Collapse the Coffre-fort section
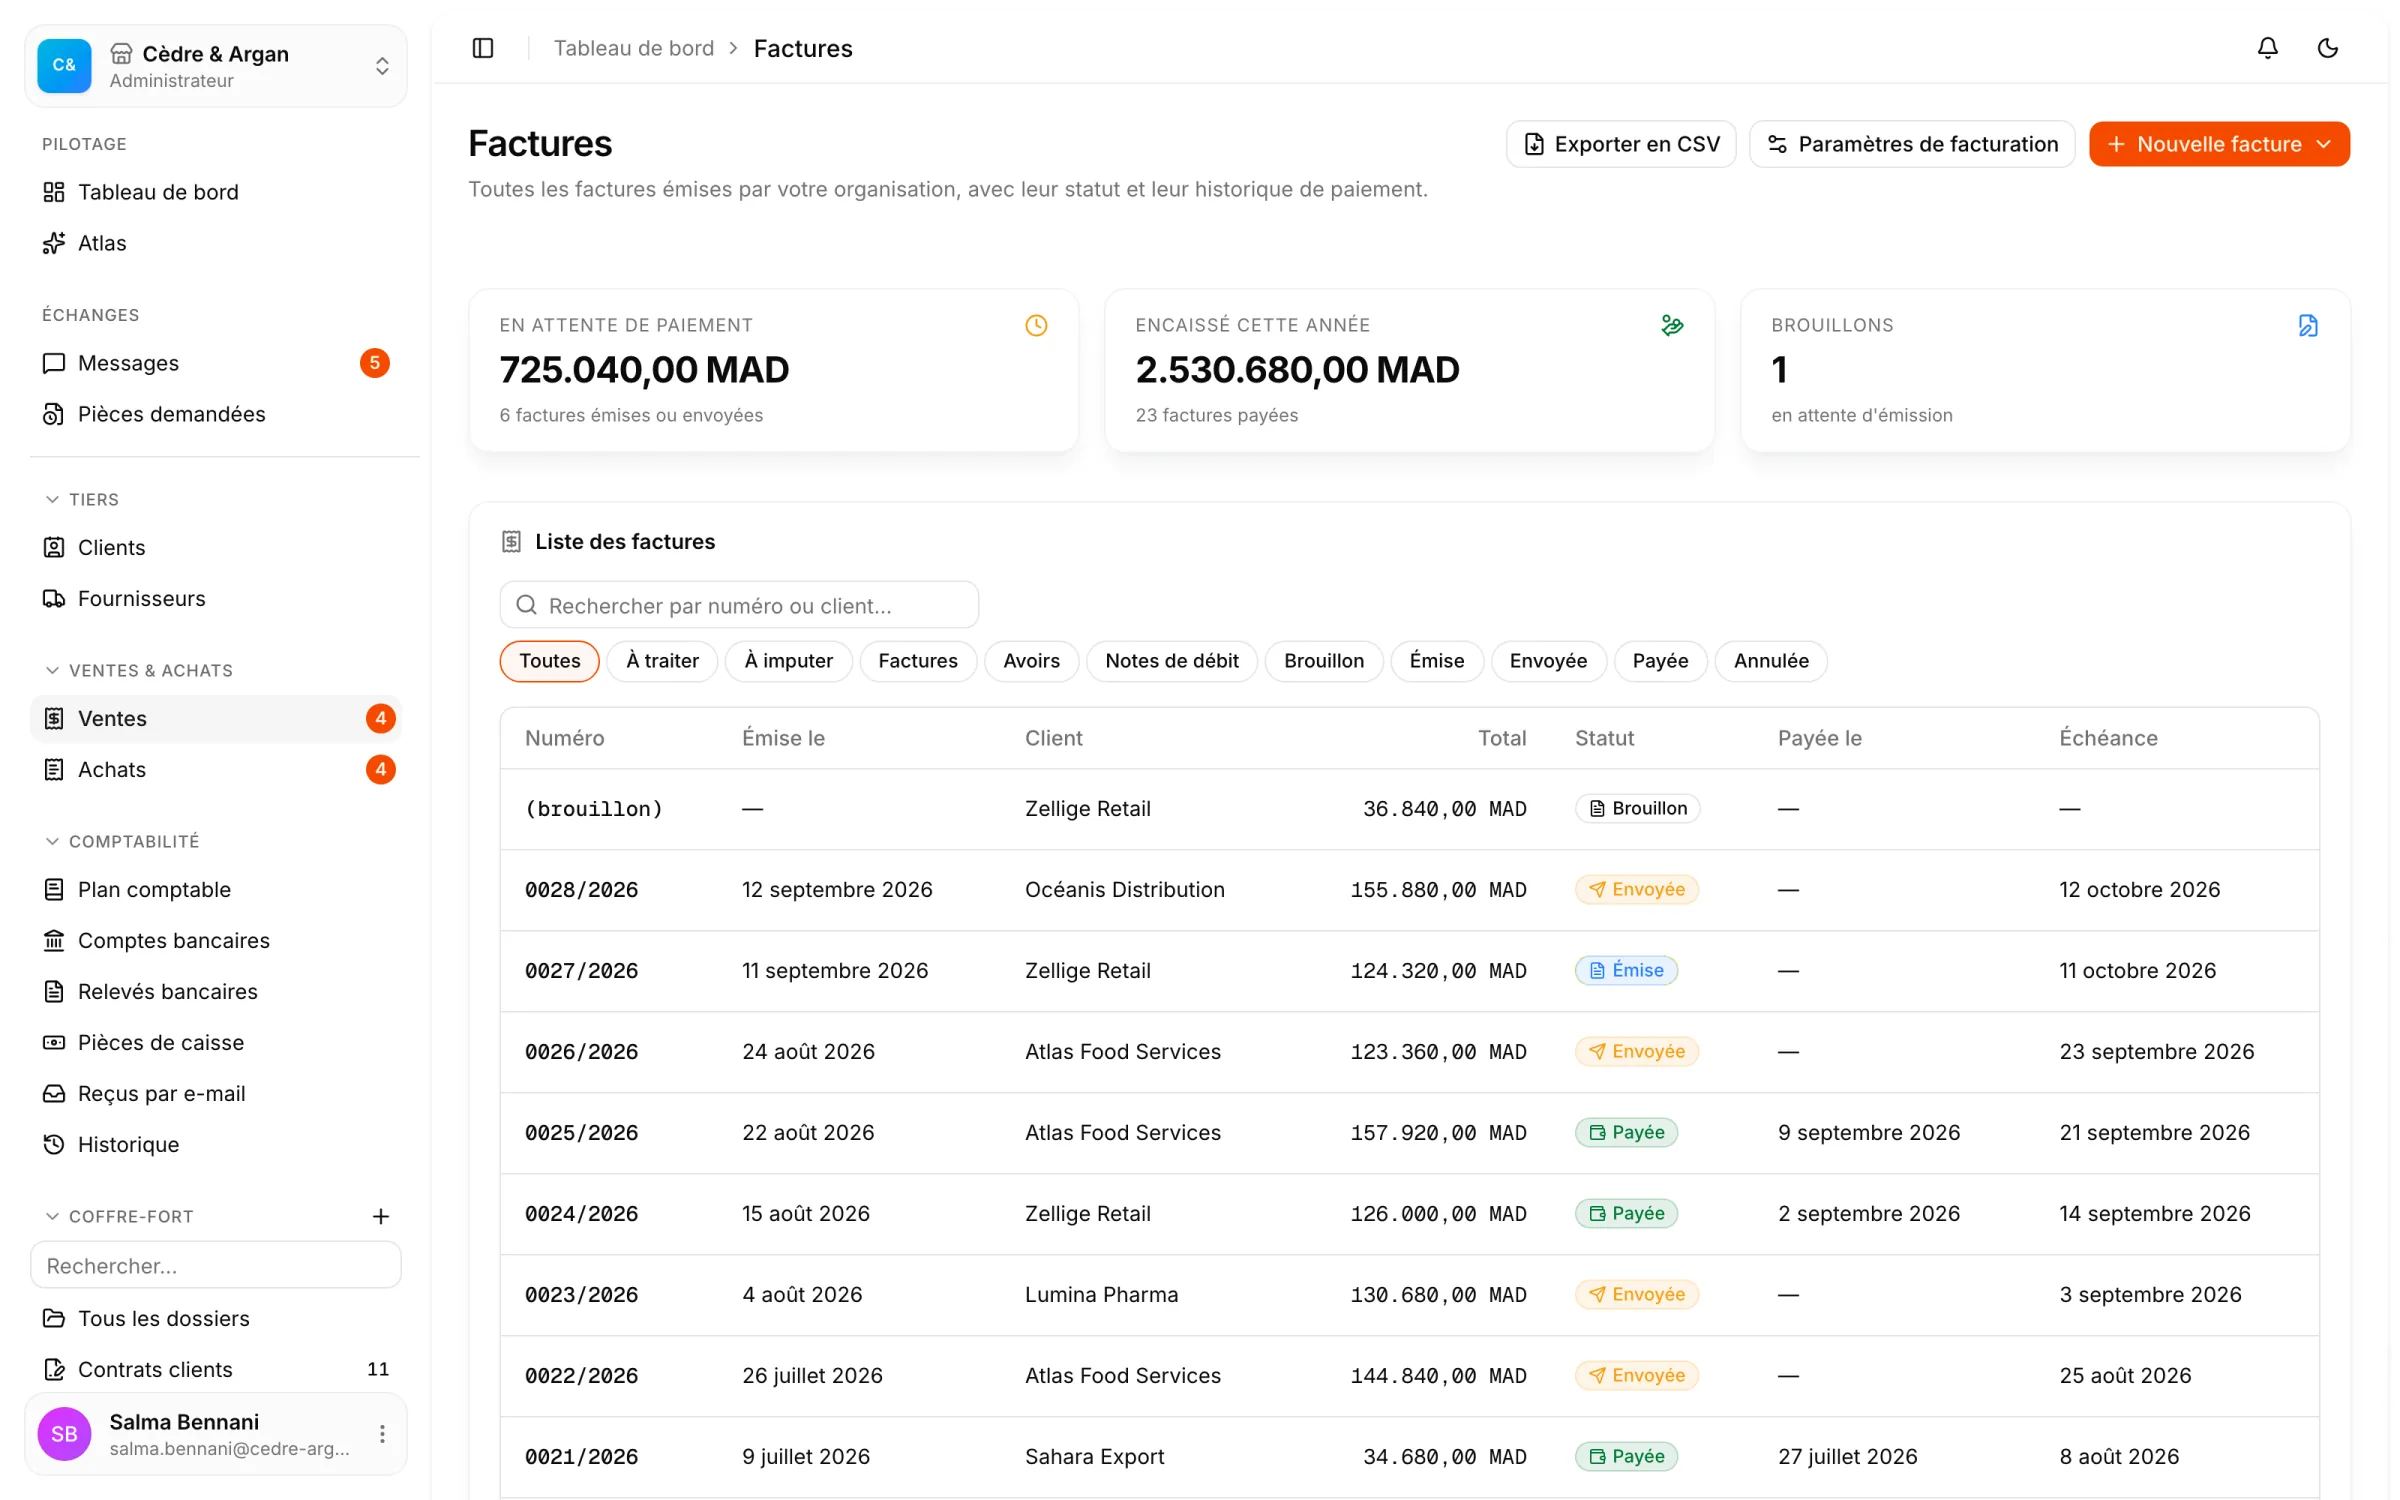 [119, 1216]
